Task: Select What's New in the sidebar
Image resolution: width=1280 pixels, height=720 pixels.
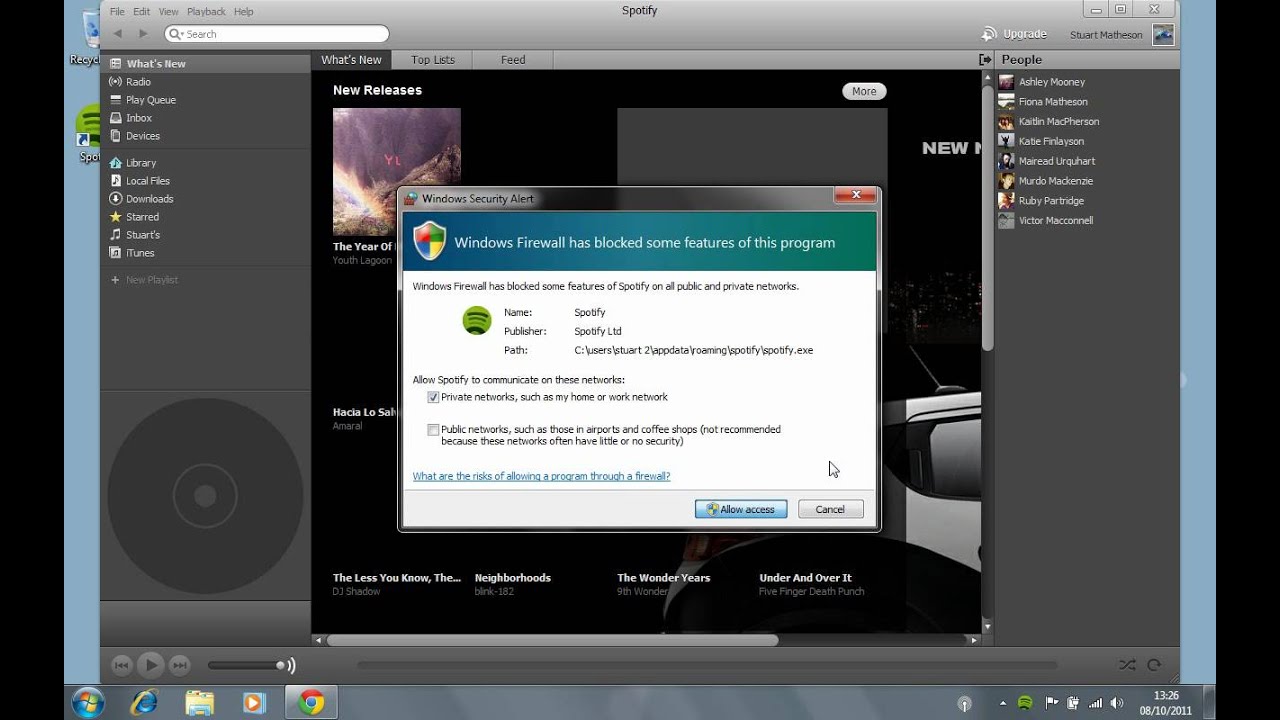Action: coord(206,63)
